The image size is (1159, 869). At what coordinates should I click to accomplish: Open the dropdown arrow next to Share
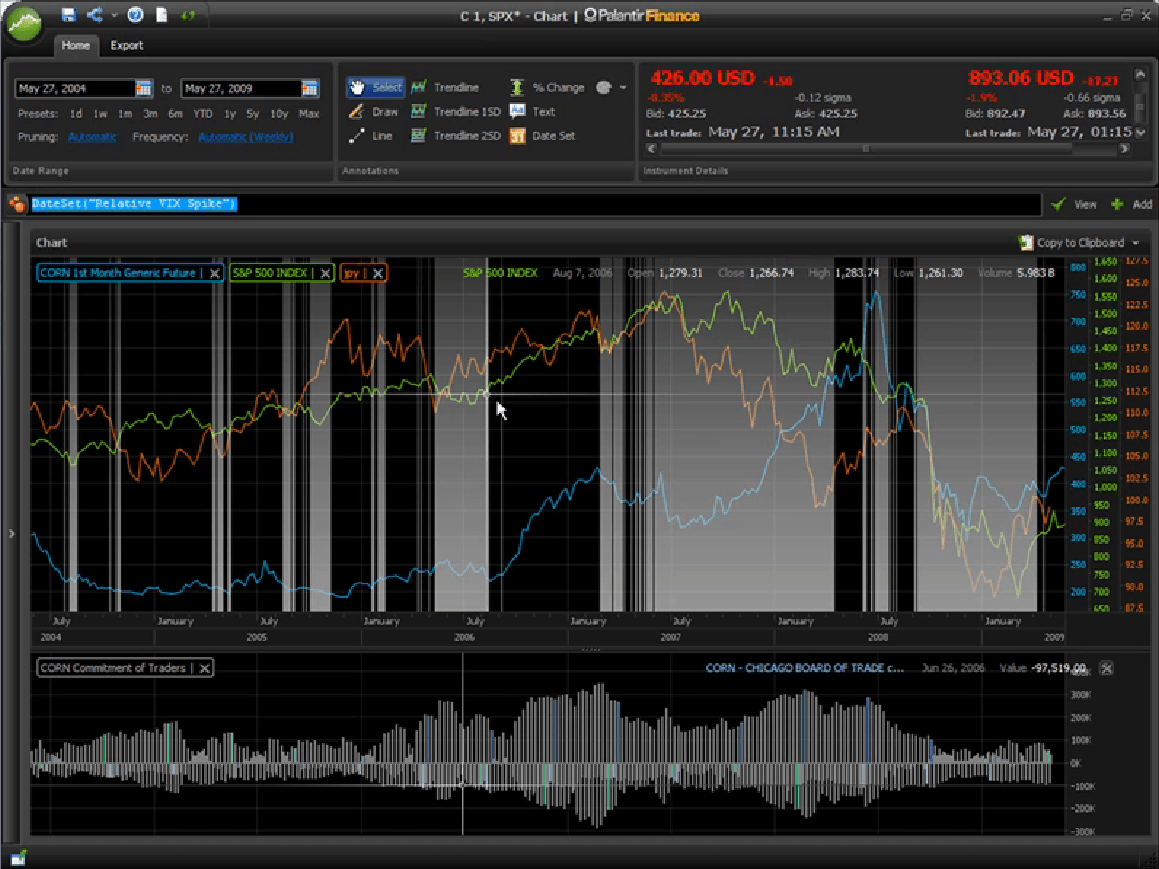click(x=114, y=15)
